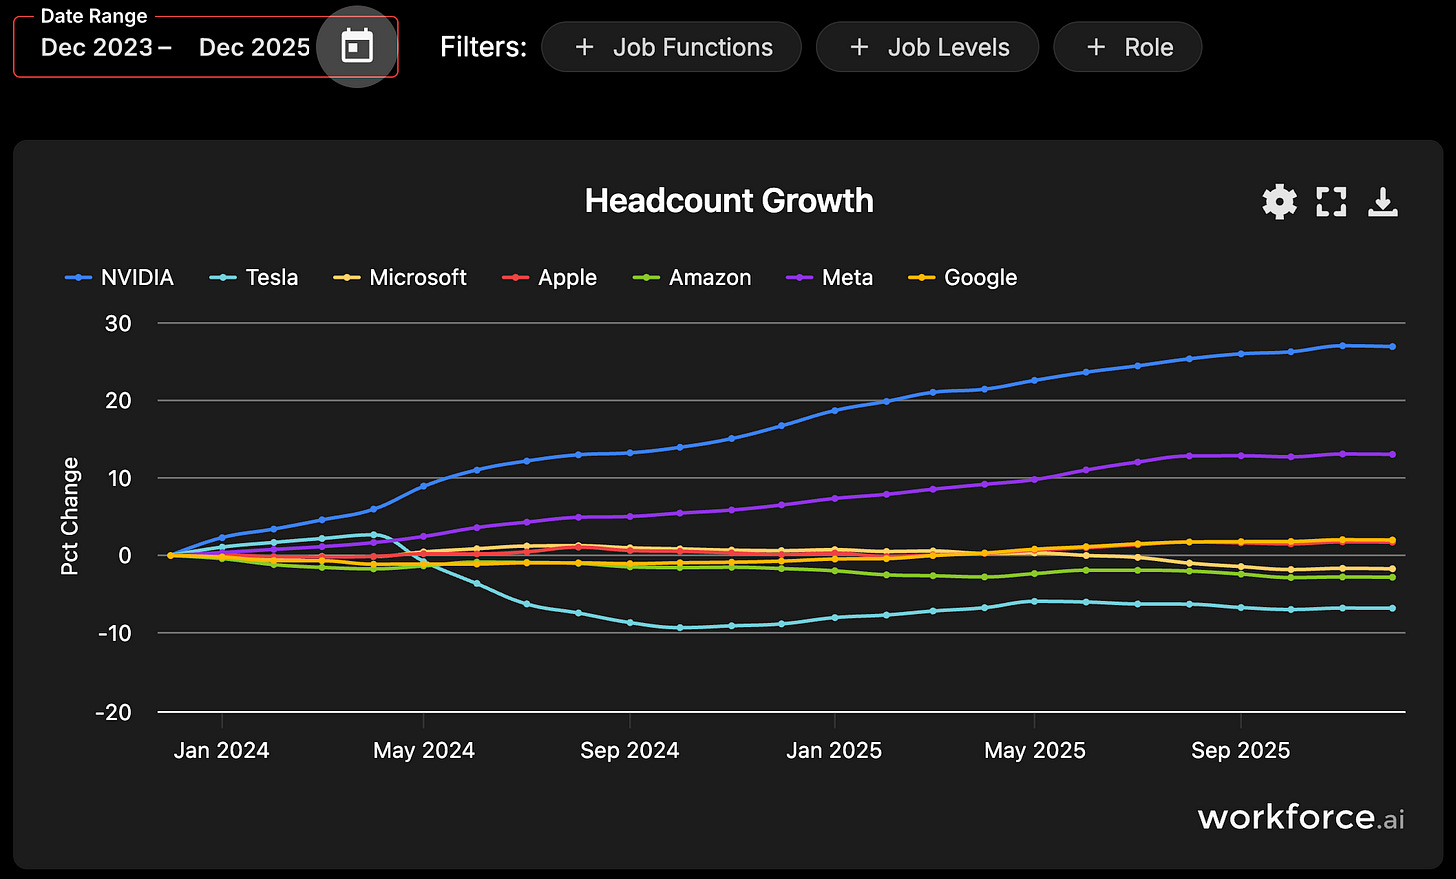1456x879 pixels.
Task: Click the Jan 2024 axis label
Action: 222,751
